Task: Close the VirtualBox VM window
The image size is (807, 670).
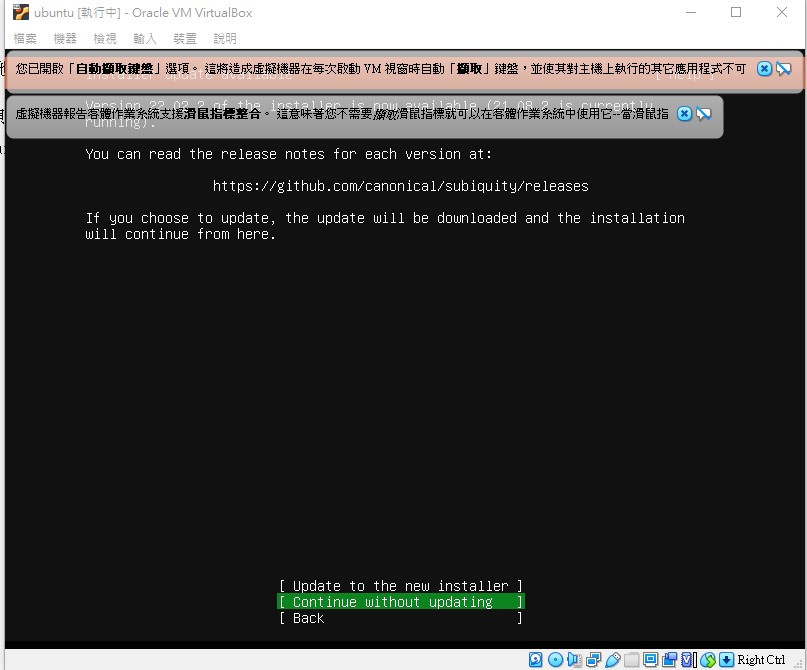Action: 782,12
